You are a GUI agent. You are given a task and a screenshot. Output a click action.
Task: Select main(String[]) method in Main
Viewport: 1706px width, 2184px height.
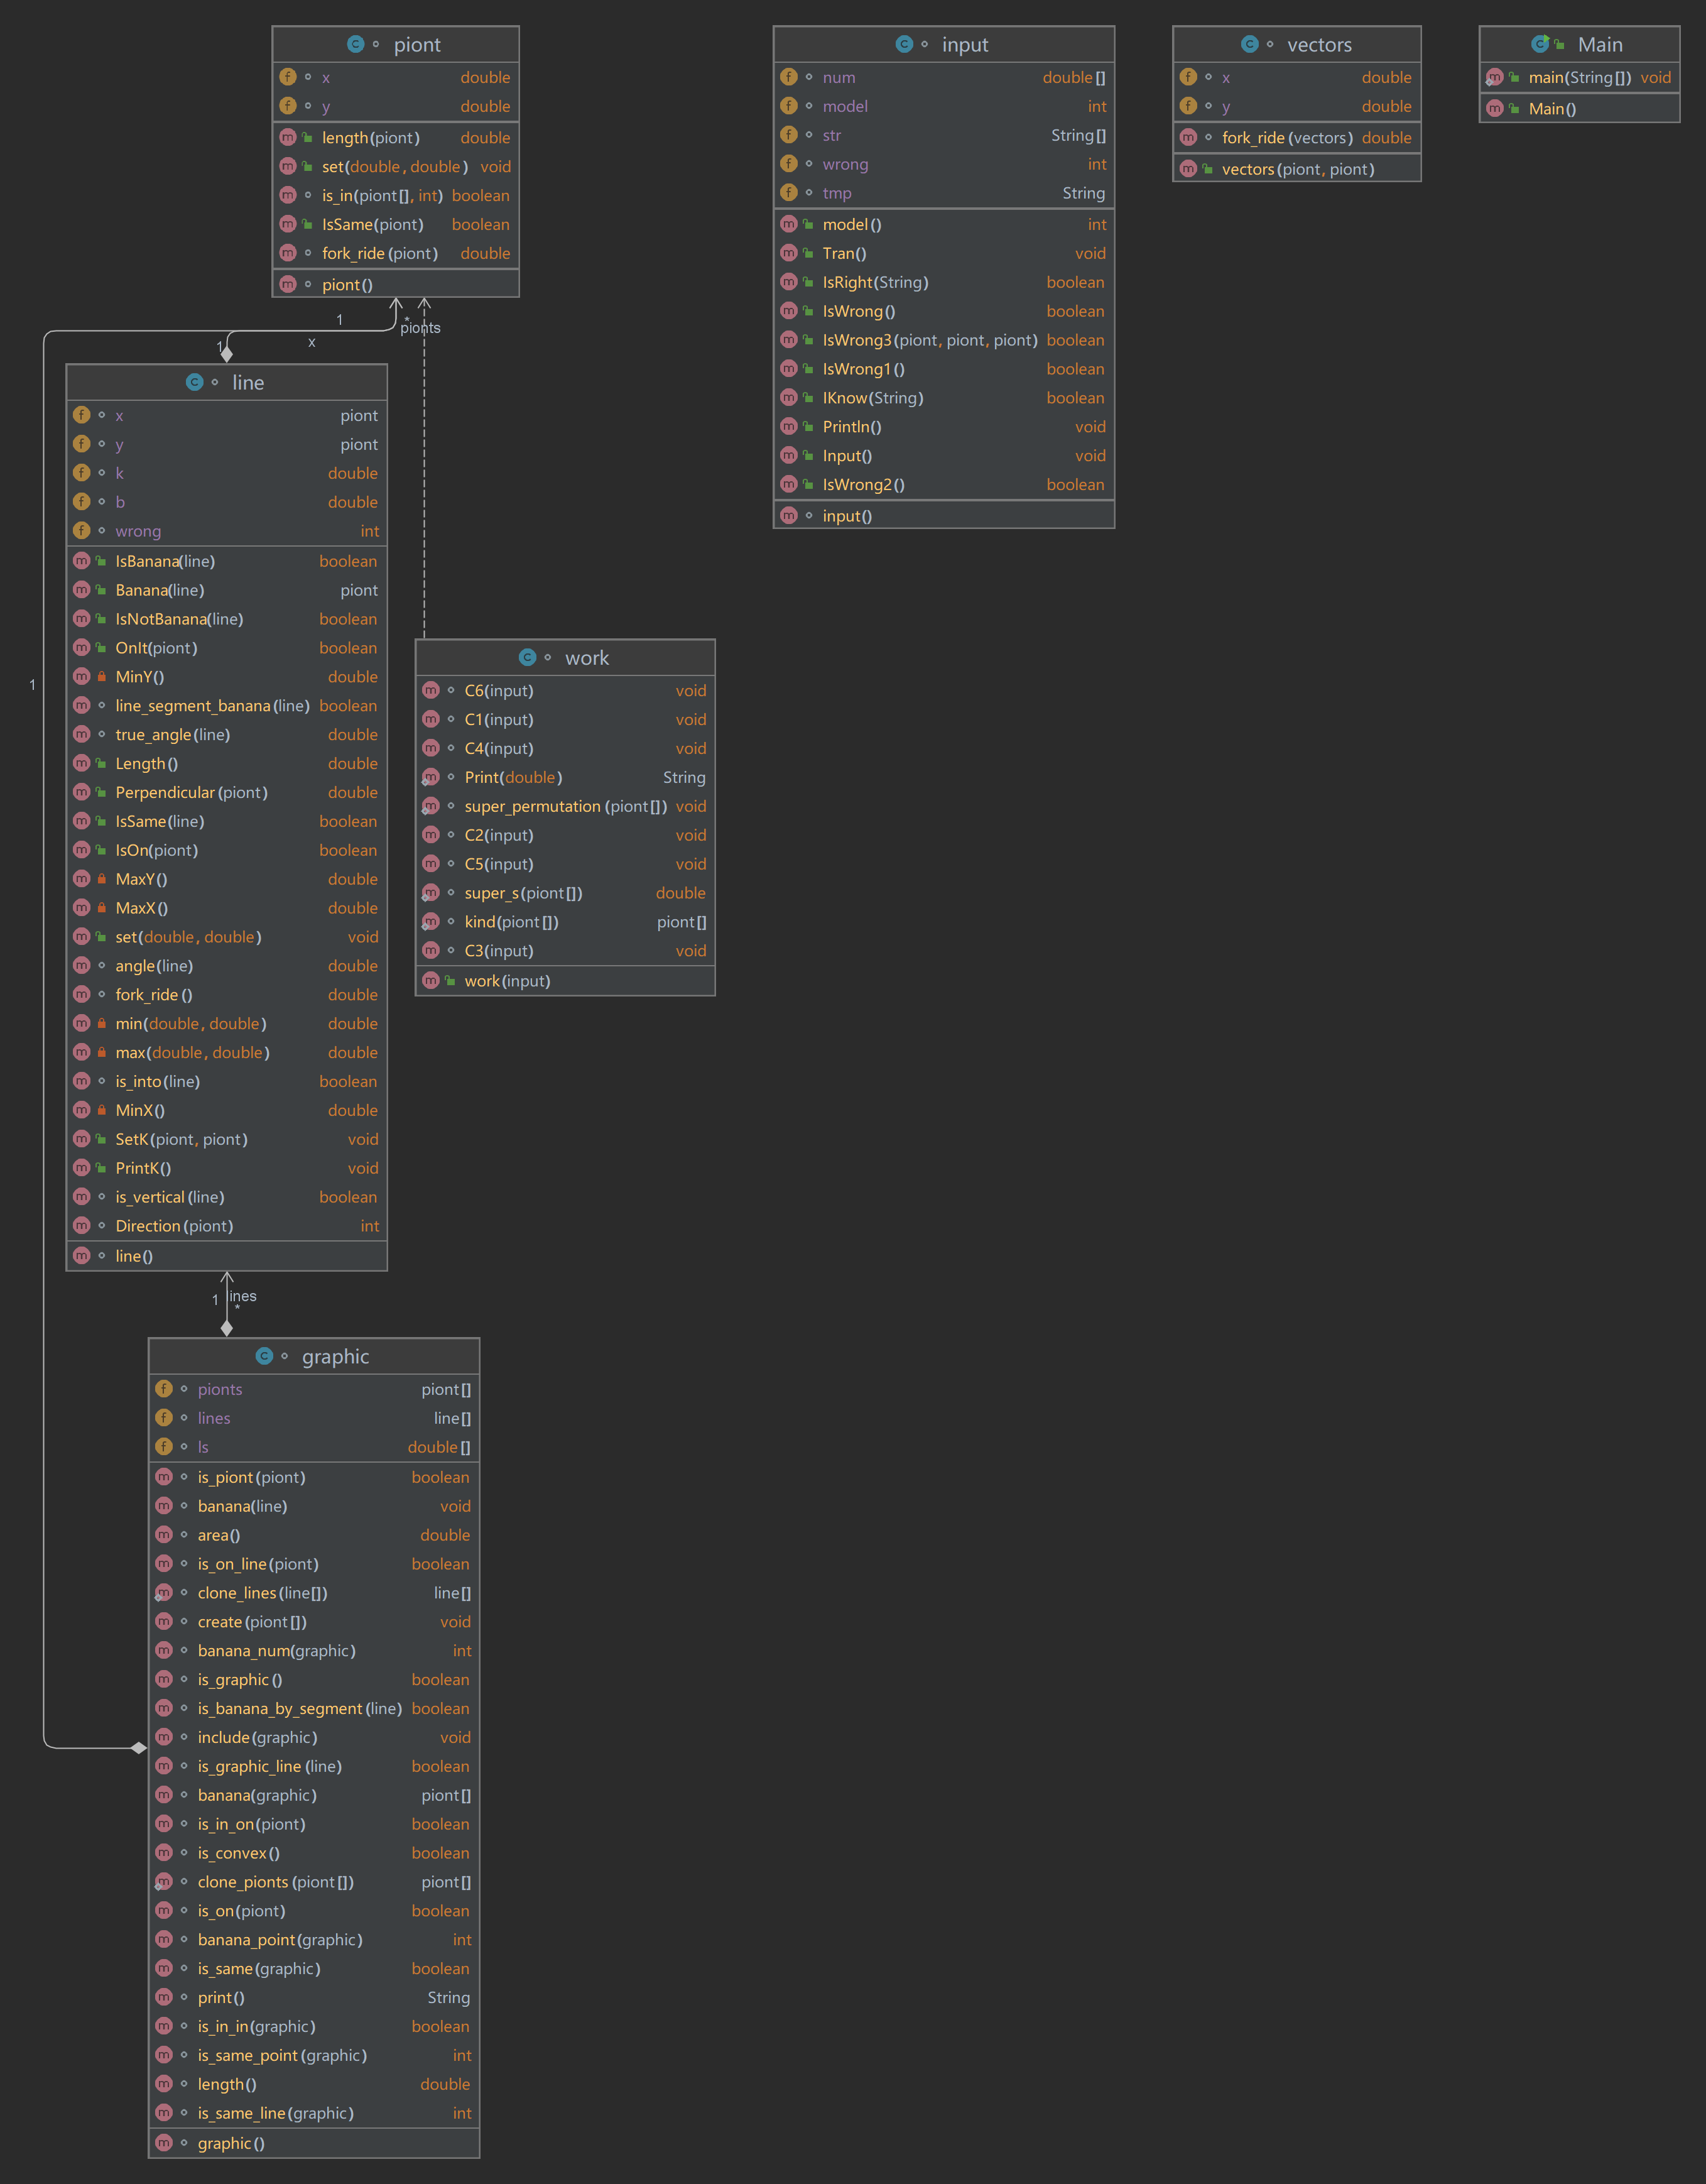(1579, 78)
